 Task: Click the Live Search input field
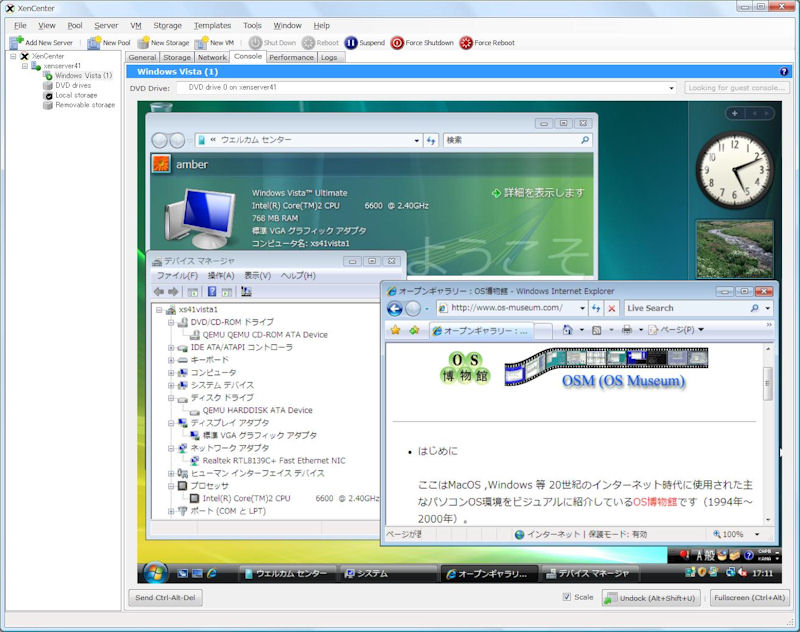686,308
